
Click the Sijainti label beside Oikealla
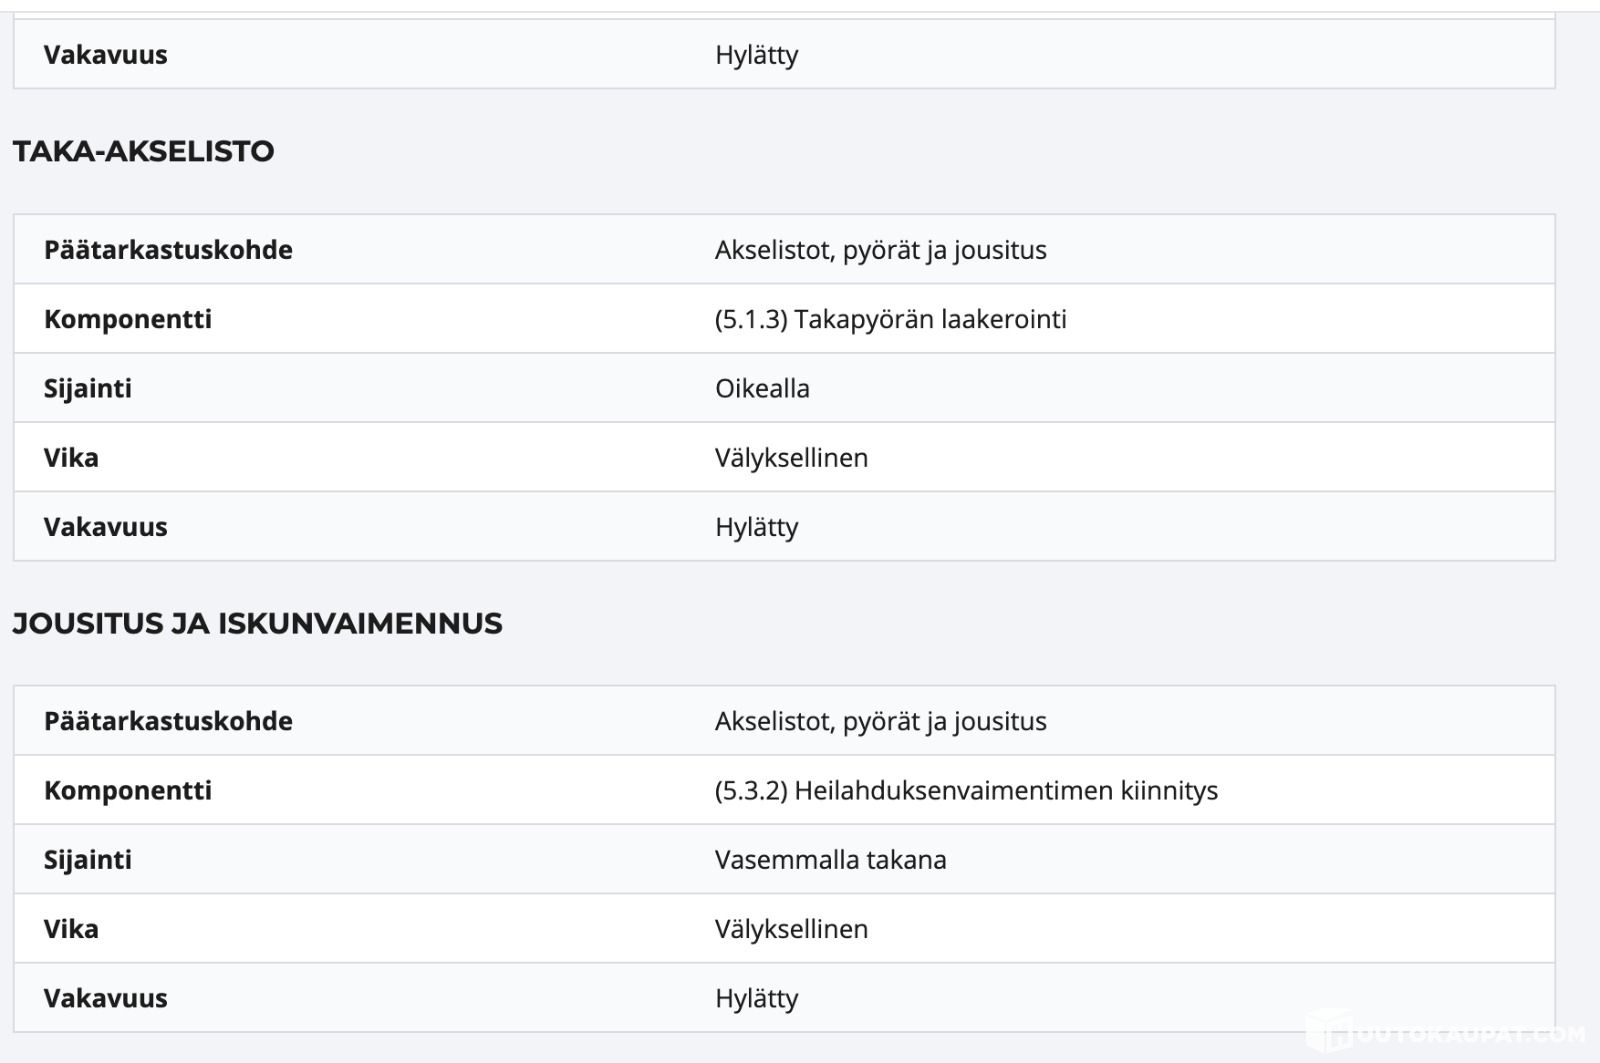click(x=87, y=388)
